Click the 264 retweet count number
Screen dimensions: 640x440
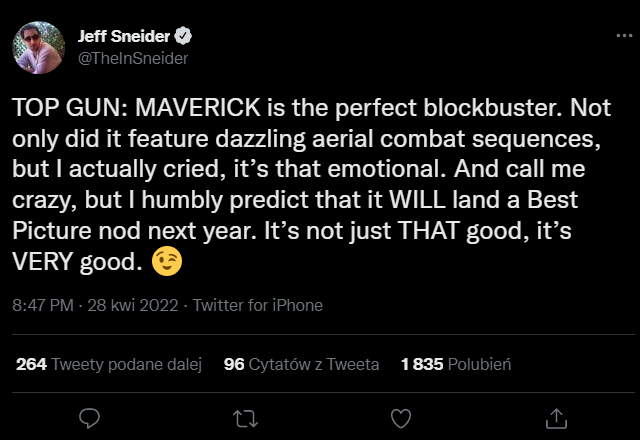pyautogui.click(x=32, y=365)
